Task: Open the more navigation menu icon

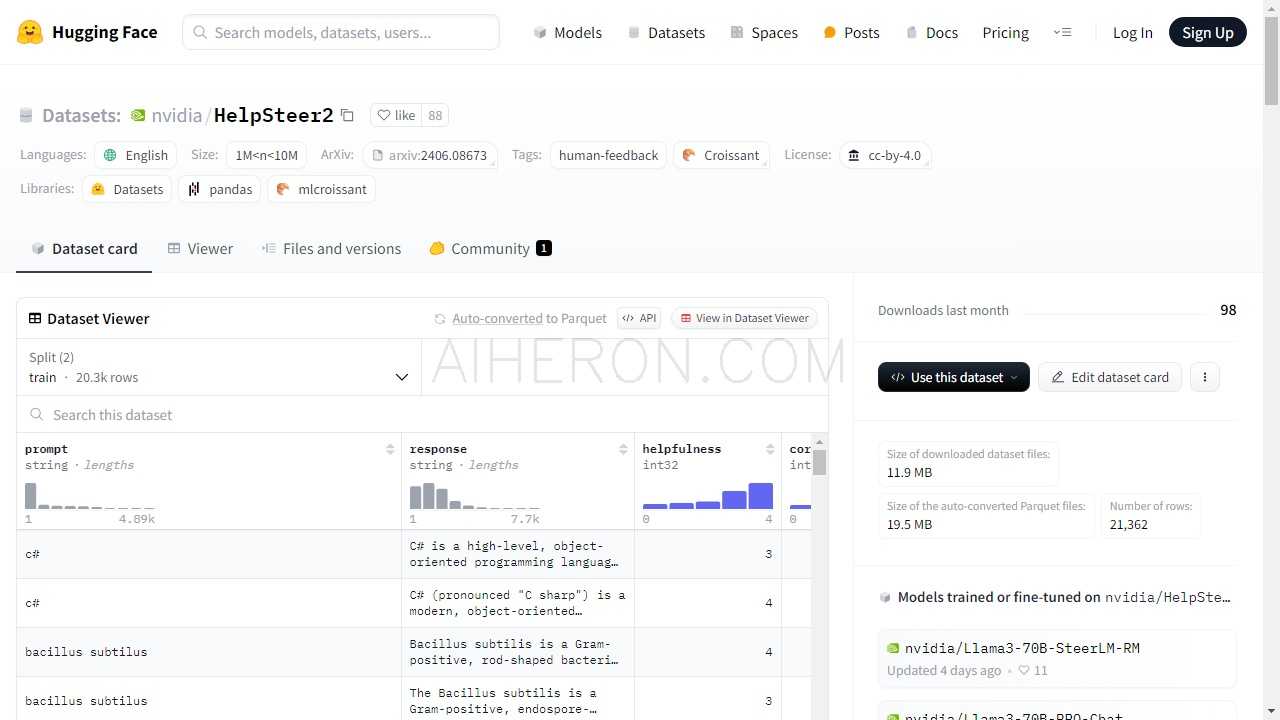Action: click(x=1062, y=32)
